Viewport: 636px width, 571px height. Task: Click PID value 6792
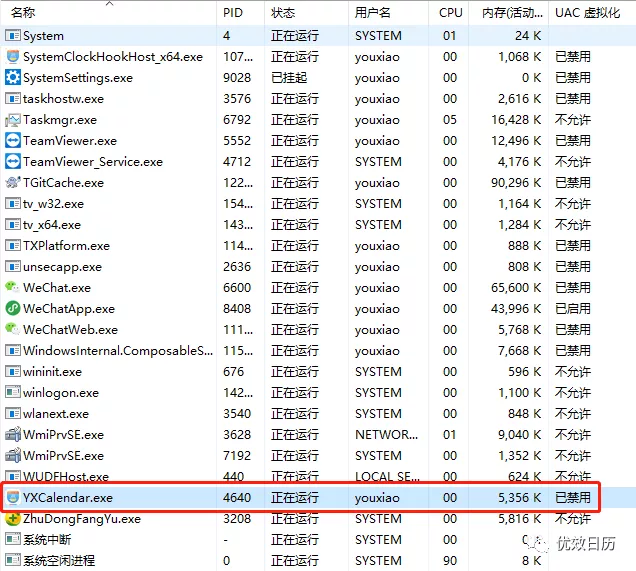tap(237, 120)
